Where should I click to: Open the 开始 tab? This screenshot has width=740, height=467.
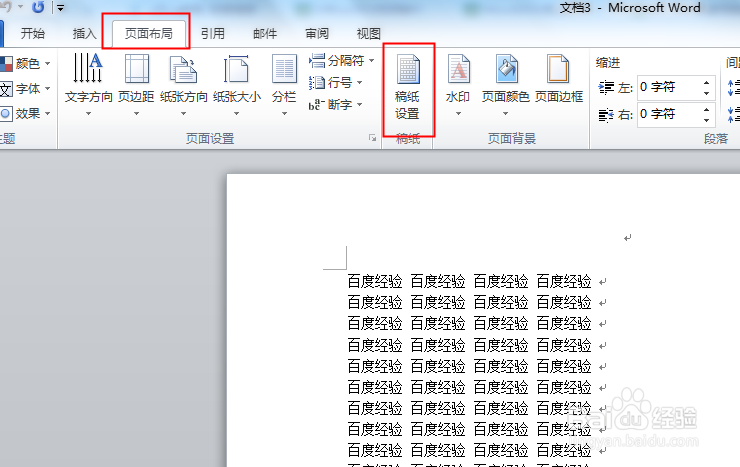coord(33,33)
